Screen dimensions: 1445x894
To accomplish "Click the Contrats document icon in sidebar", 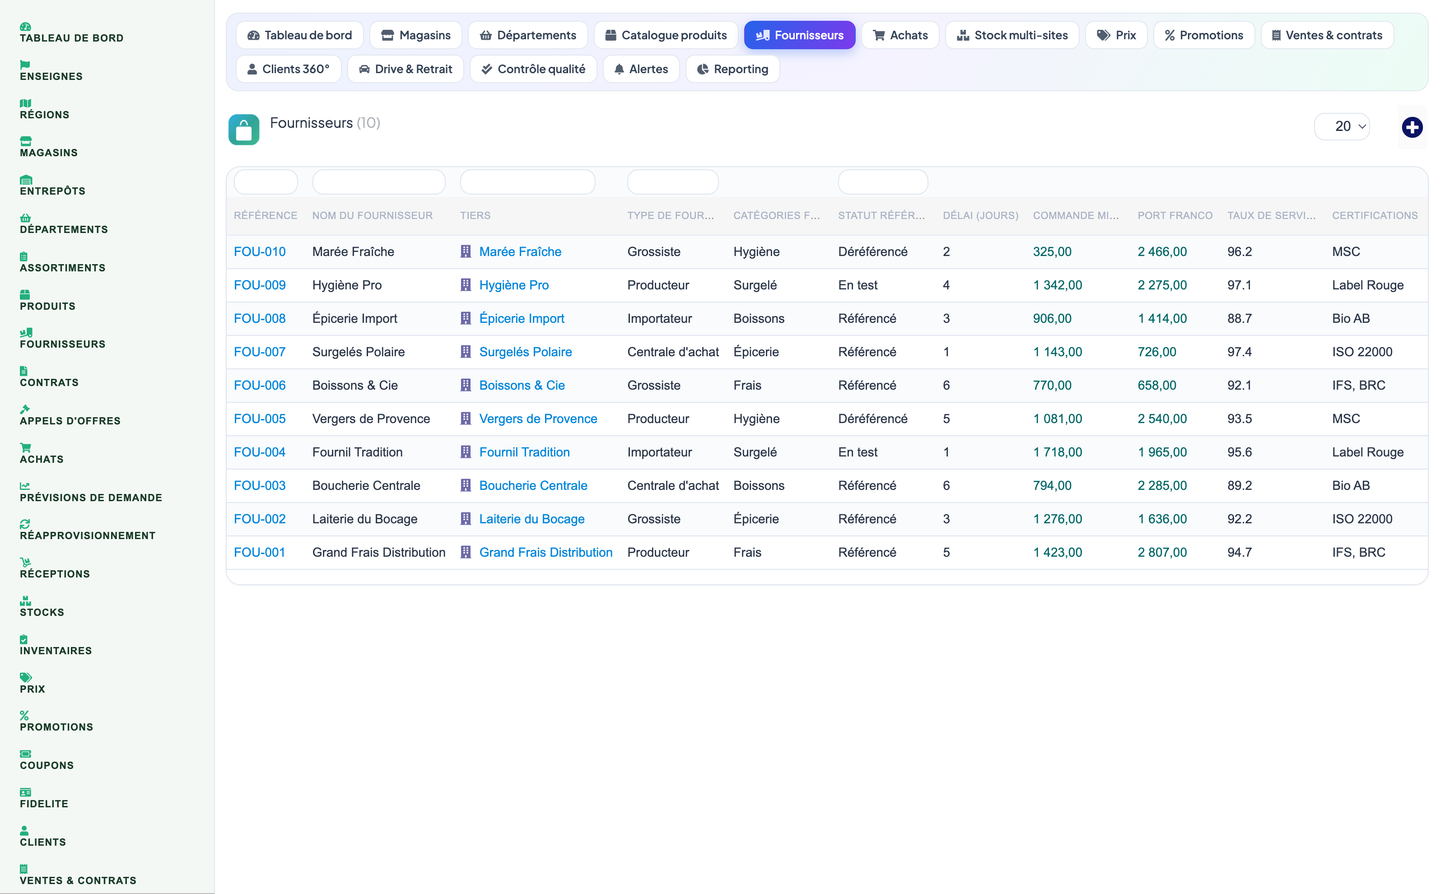I will point(24,371).
